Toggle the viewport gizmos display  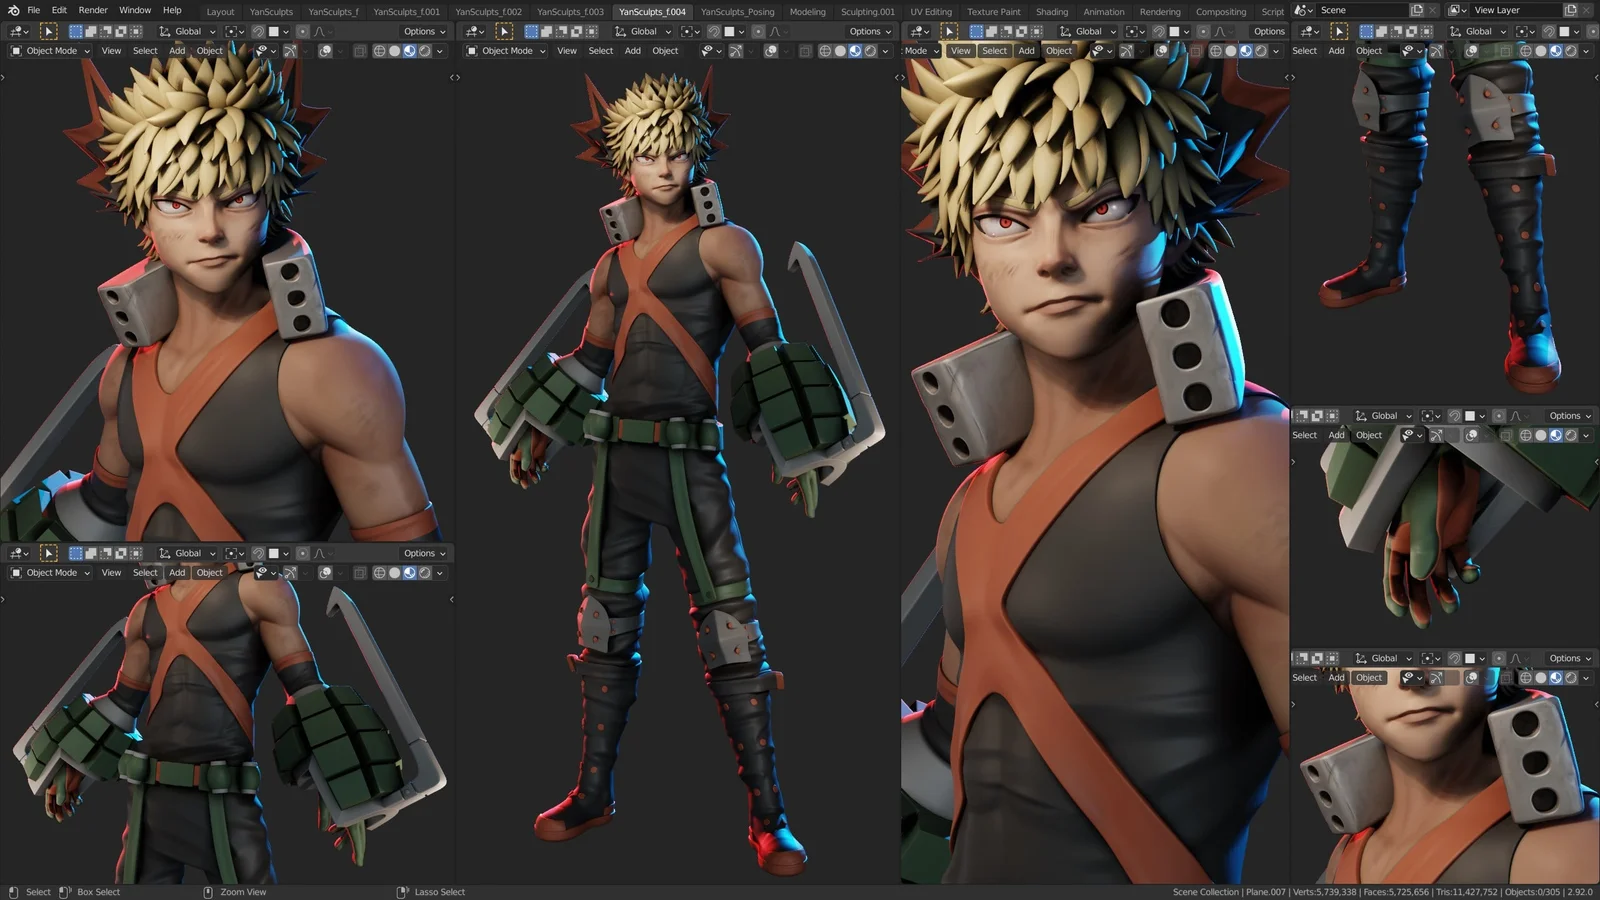(290, 52)
